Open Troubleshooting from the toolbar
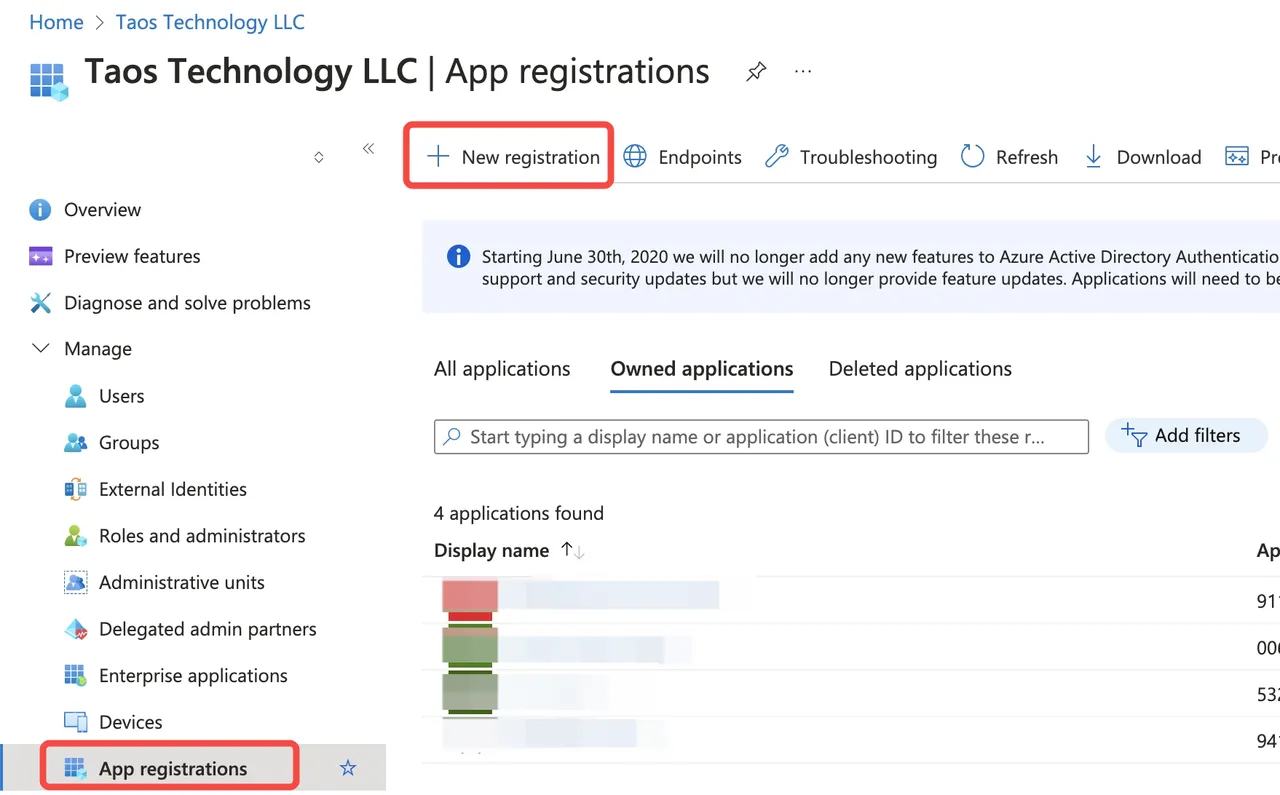This screenshot has height=795, width=1280. 851,157
